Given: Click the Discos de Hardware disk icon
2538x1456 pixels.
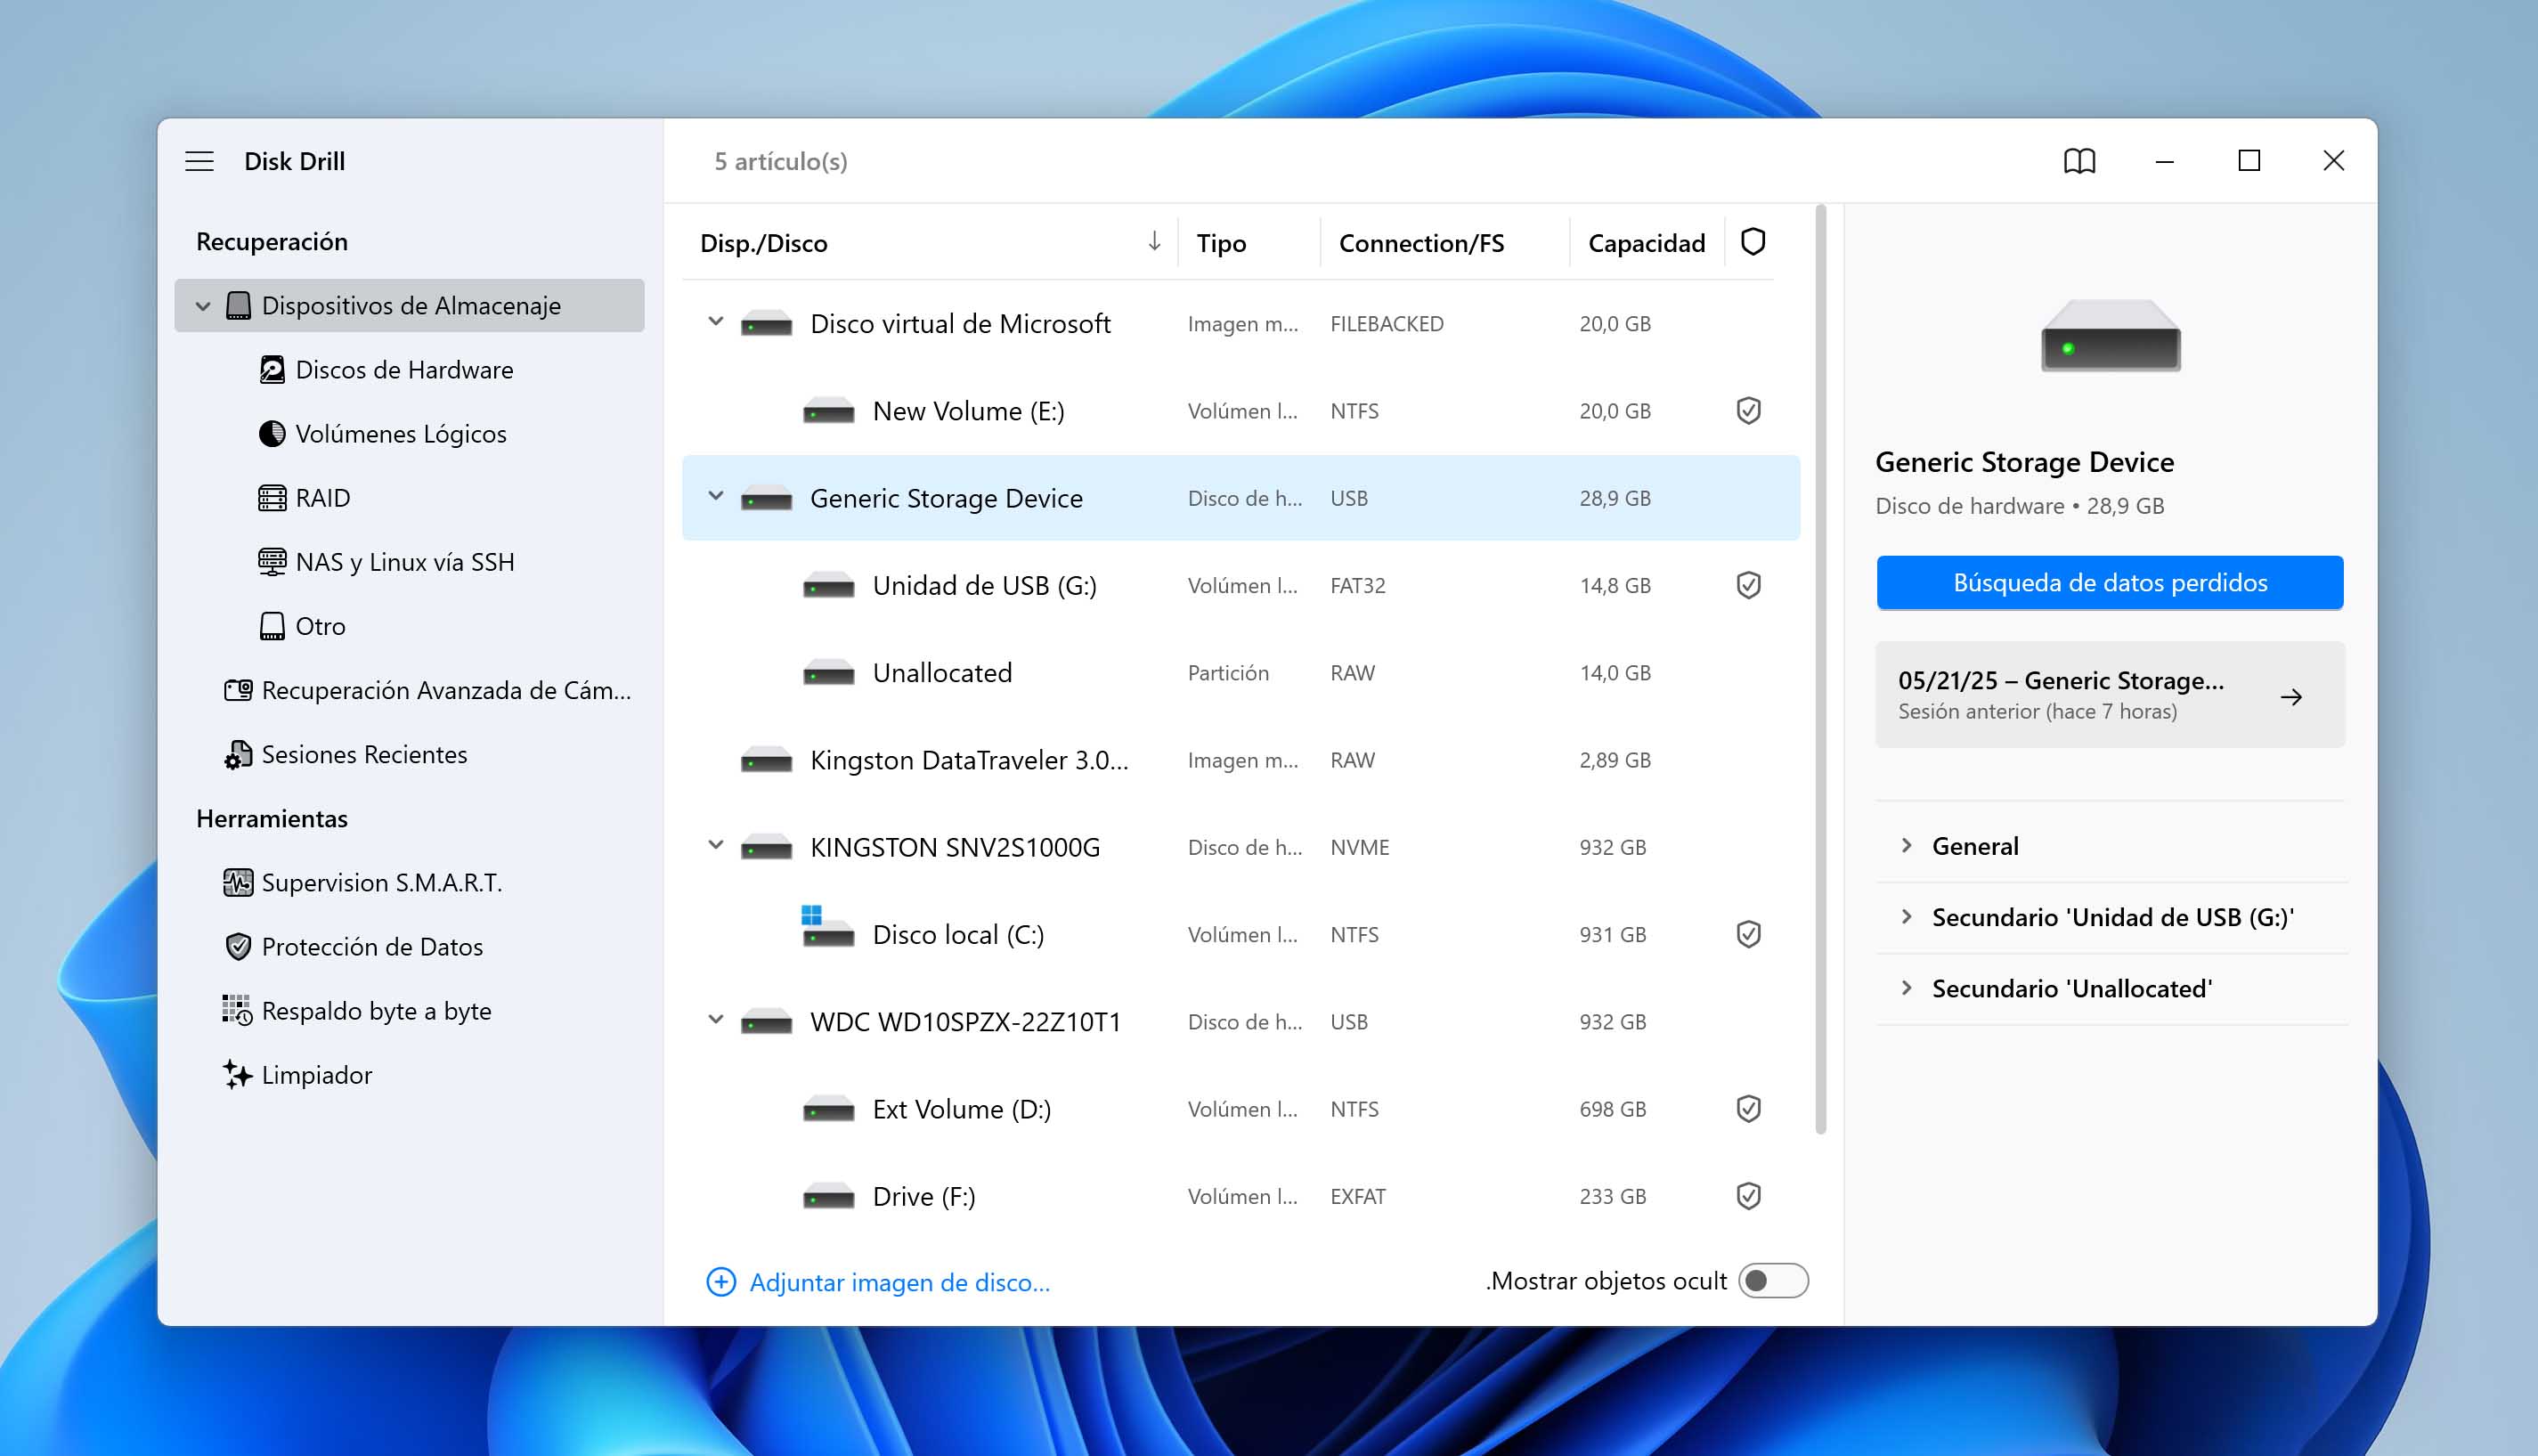Looking at the screenshot, I should pyautogui.click(x=272, y=370).
